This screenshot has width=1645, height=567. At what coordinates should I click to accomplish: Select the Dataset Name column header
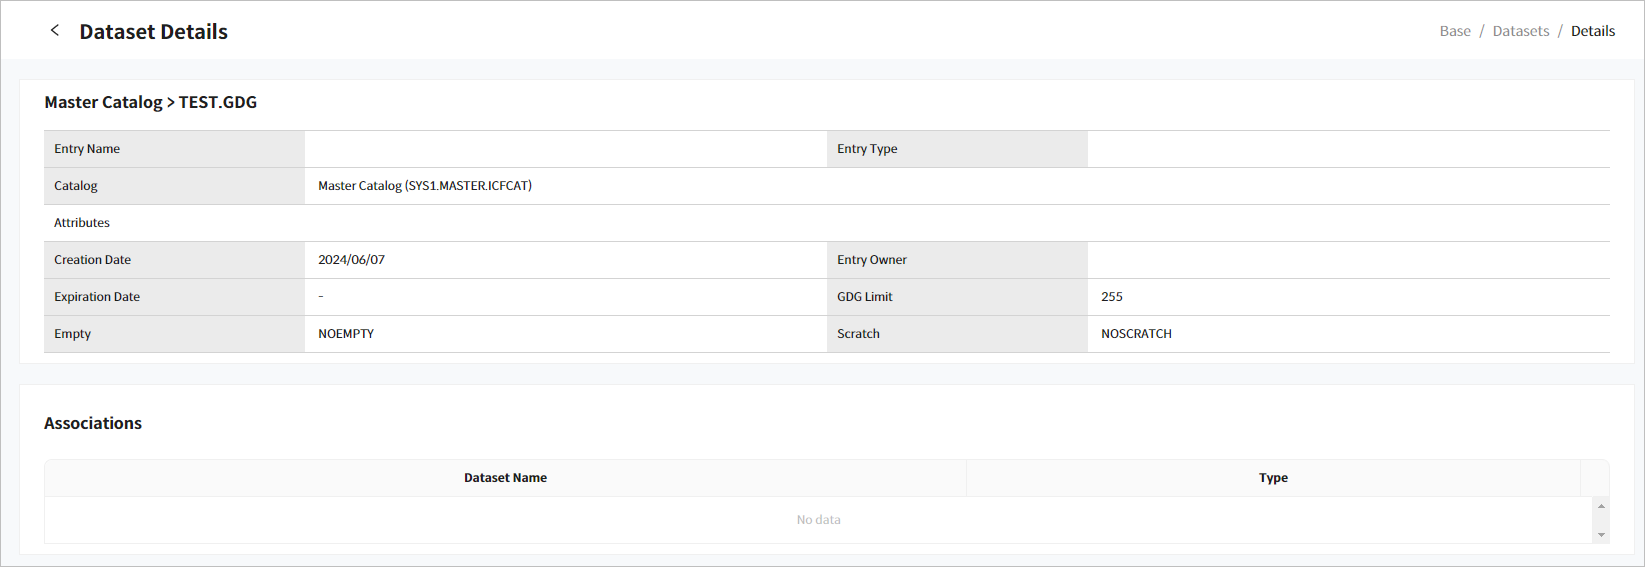pyautogui.click(x=505, y=478)
